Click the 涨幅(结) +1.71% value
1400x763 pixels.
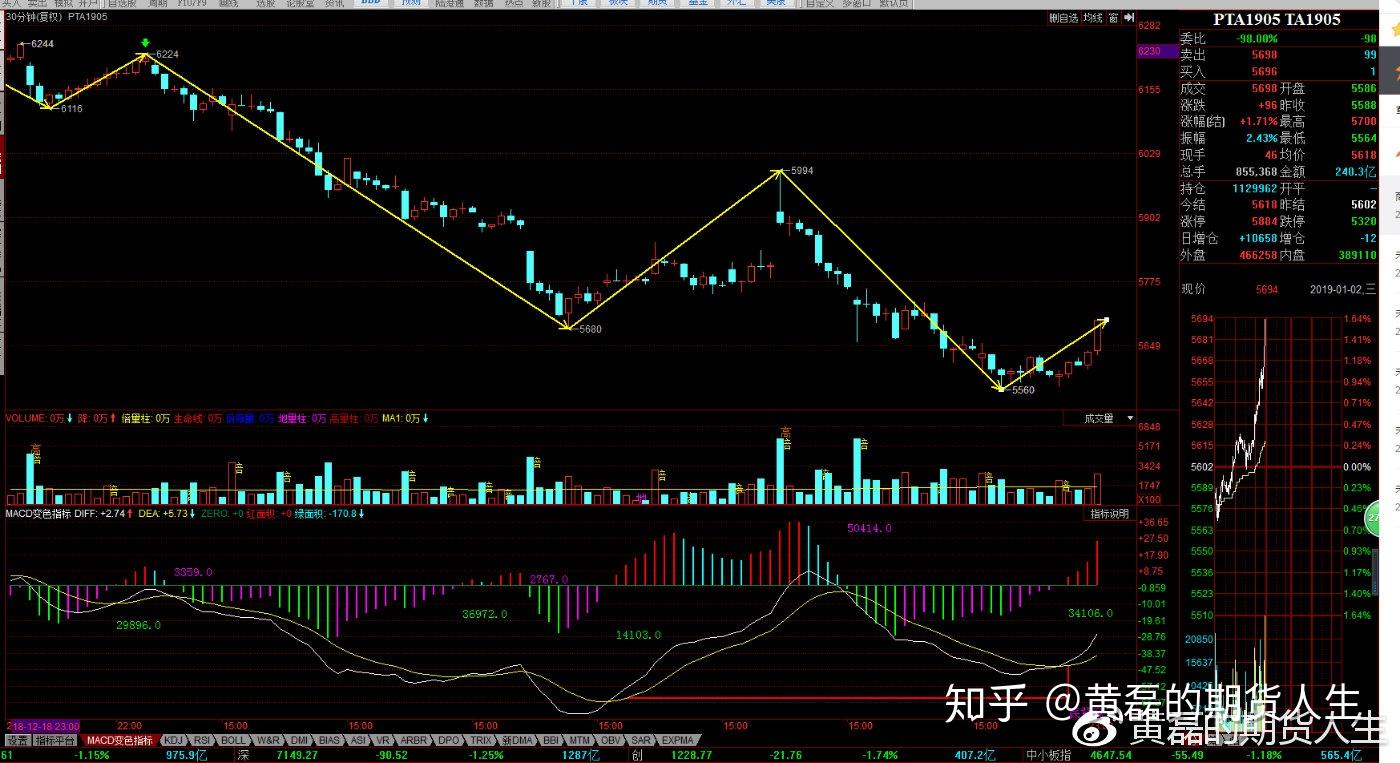click(x=1258, y=121)
